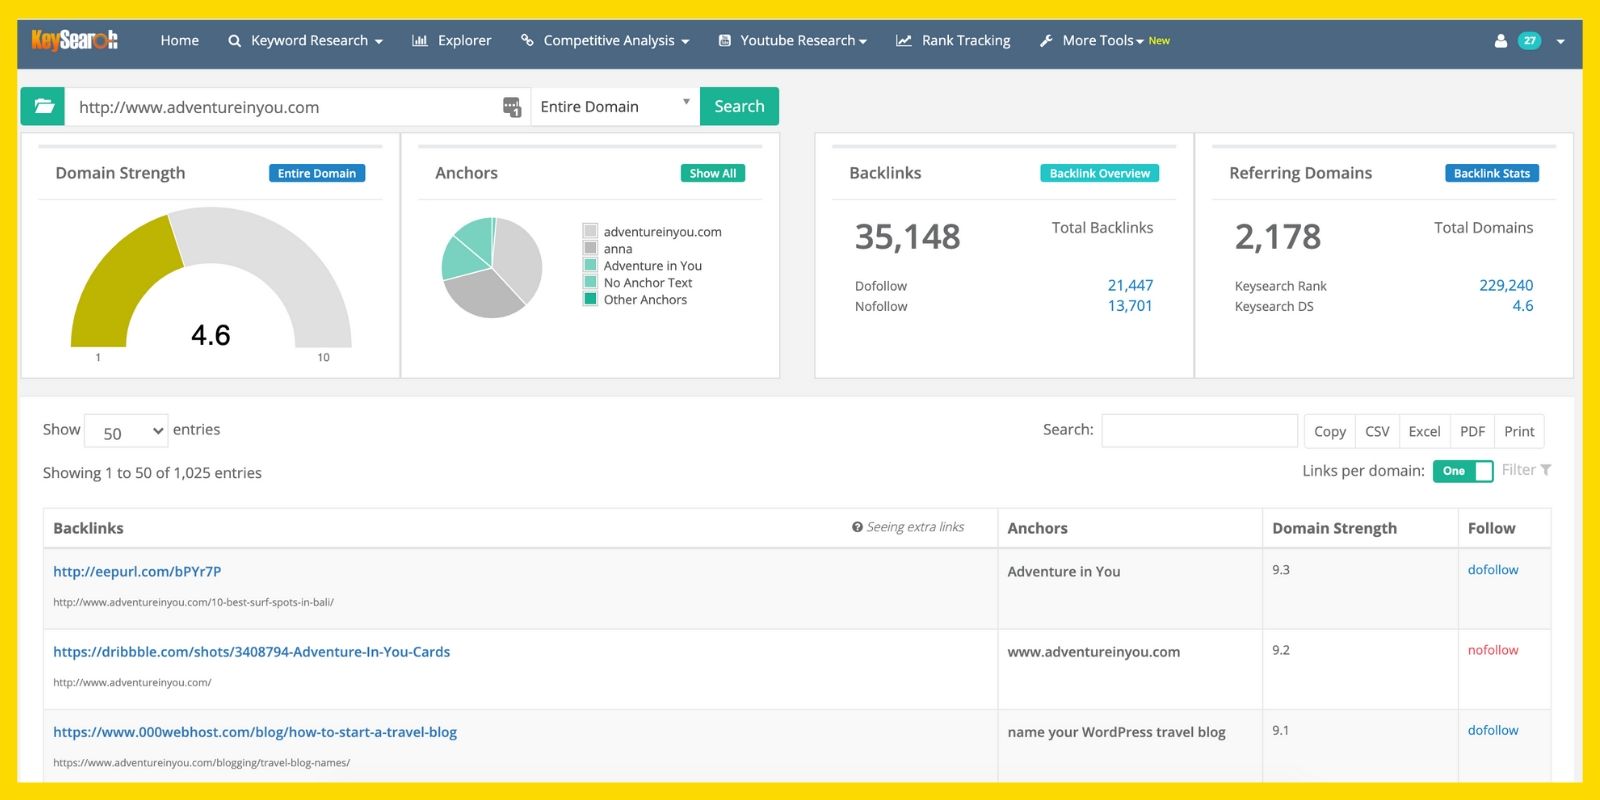Viewport: 1600px width, 800px height.
Task: Click the green Search button
Action: click(x=739, y=106)
